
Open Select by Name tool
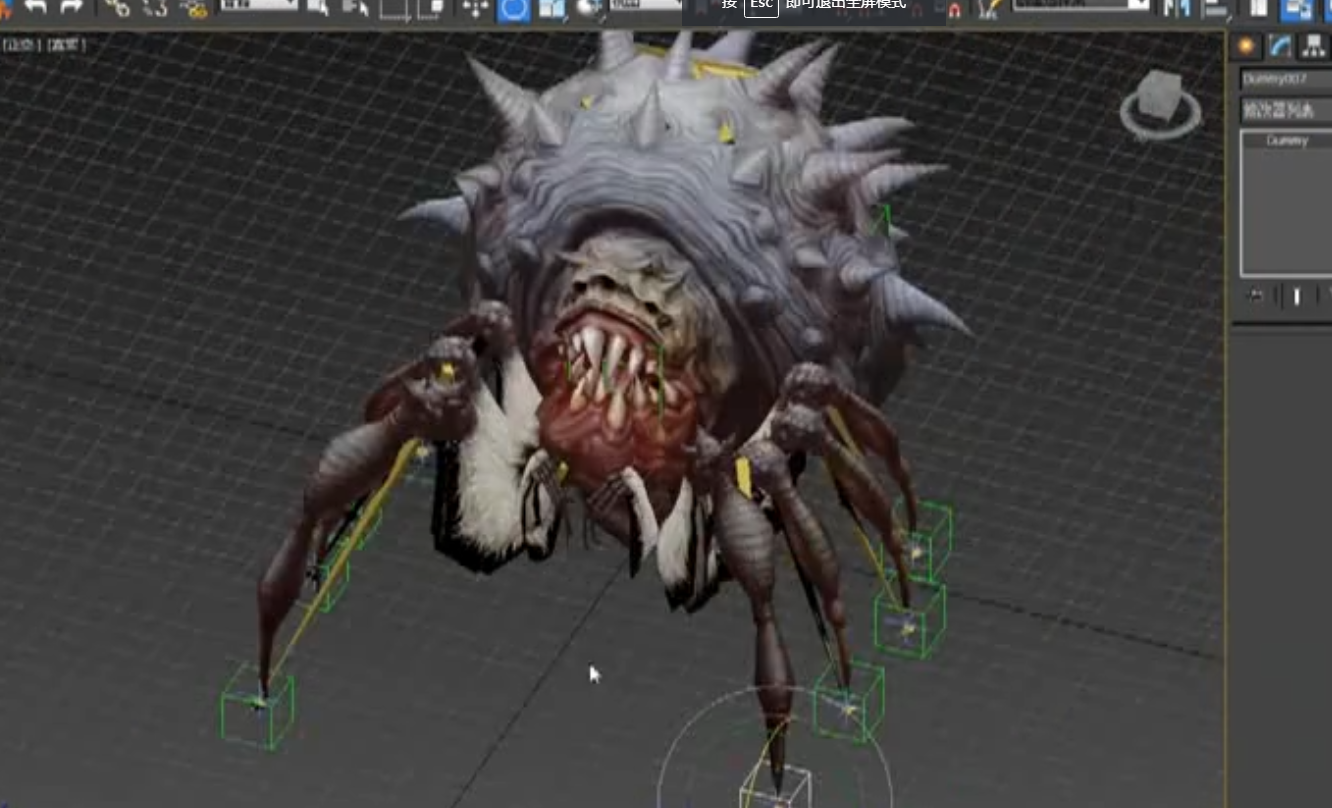point(355,9)
